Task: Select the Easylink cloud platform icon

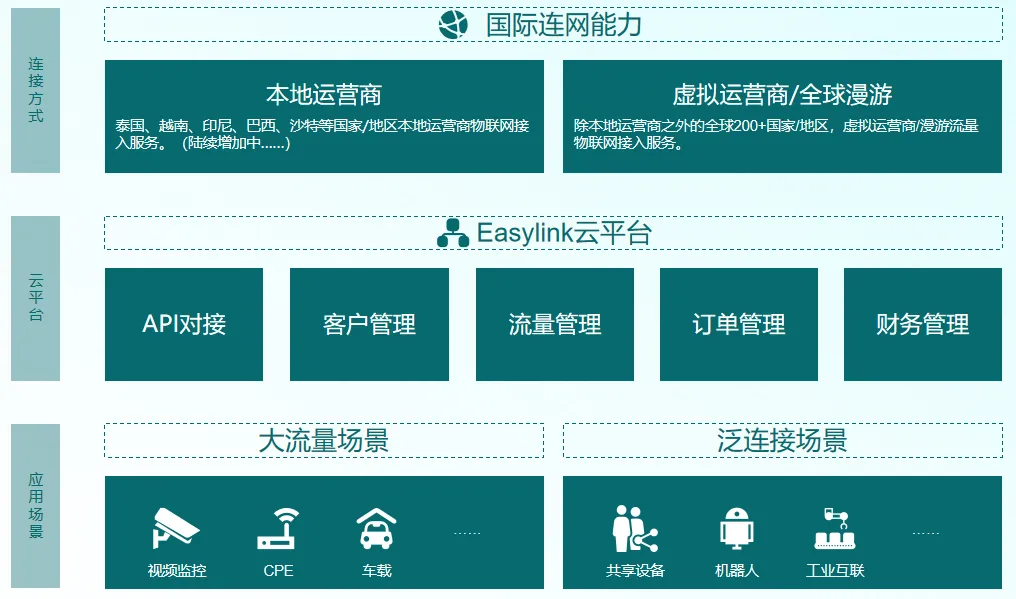Action: coord(452,232)
